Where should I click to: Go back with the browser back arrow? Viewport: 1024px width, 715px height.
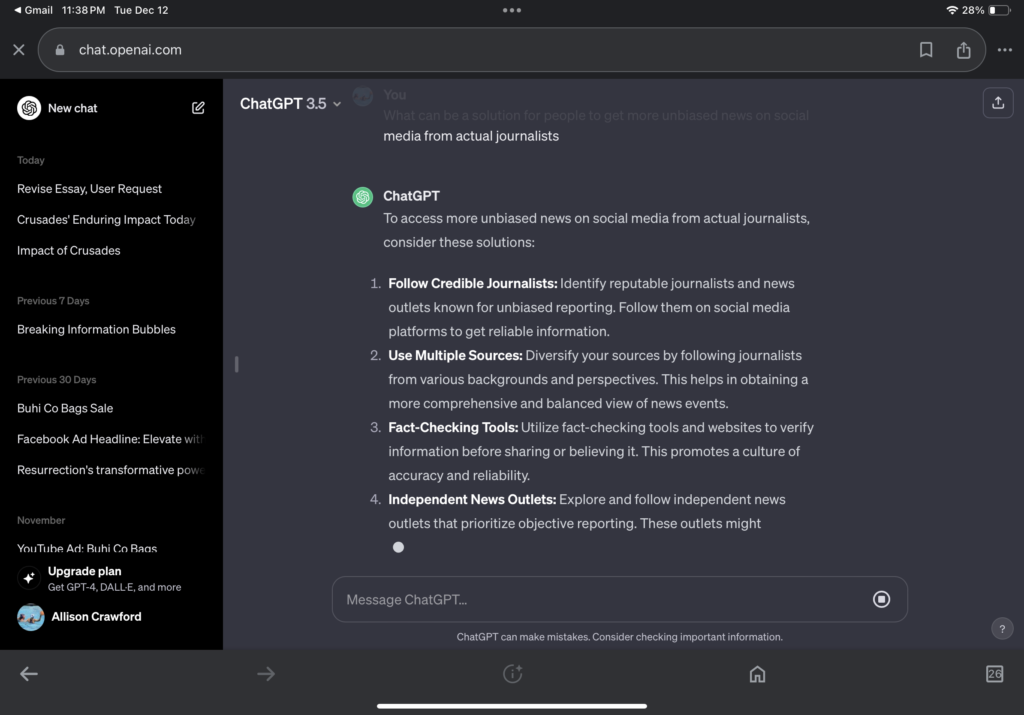coord(29,674)
